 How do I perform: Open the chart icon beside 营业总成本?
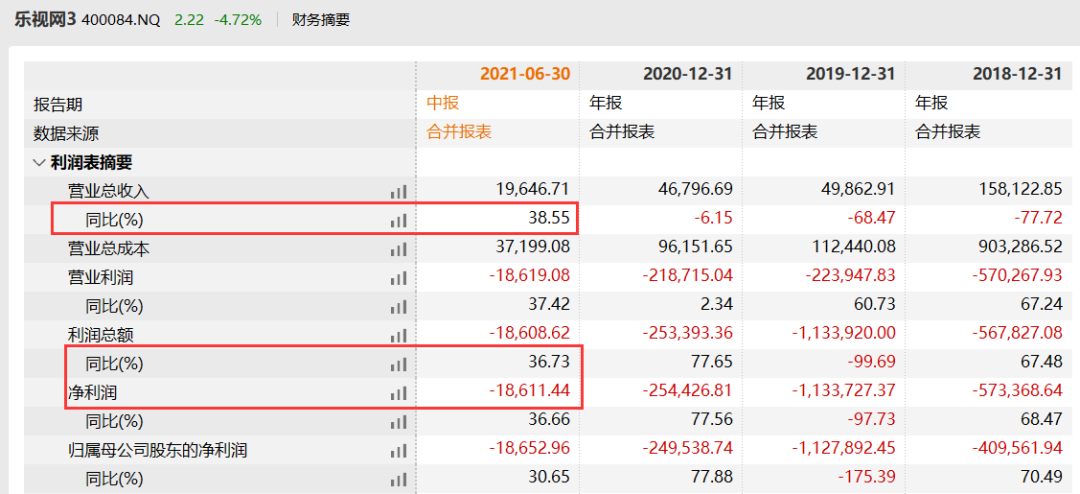[398, 249]
